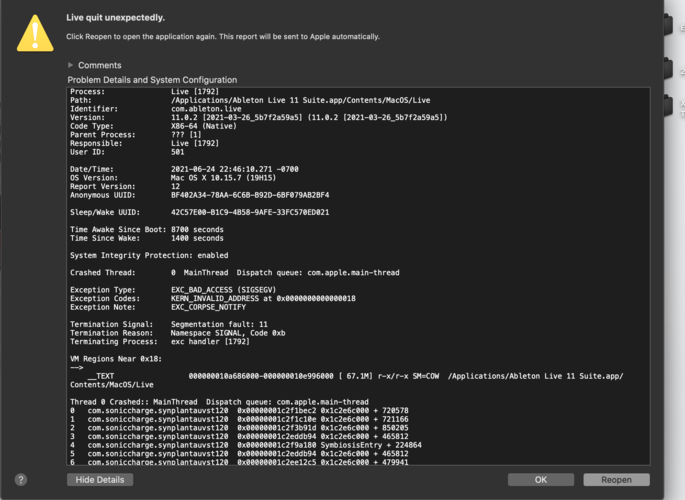Click the 'EXC_CORPSE_NOTIFY' exception note
This screenshot has height=500, width=685.
click(208, 307)
